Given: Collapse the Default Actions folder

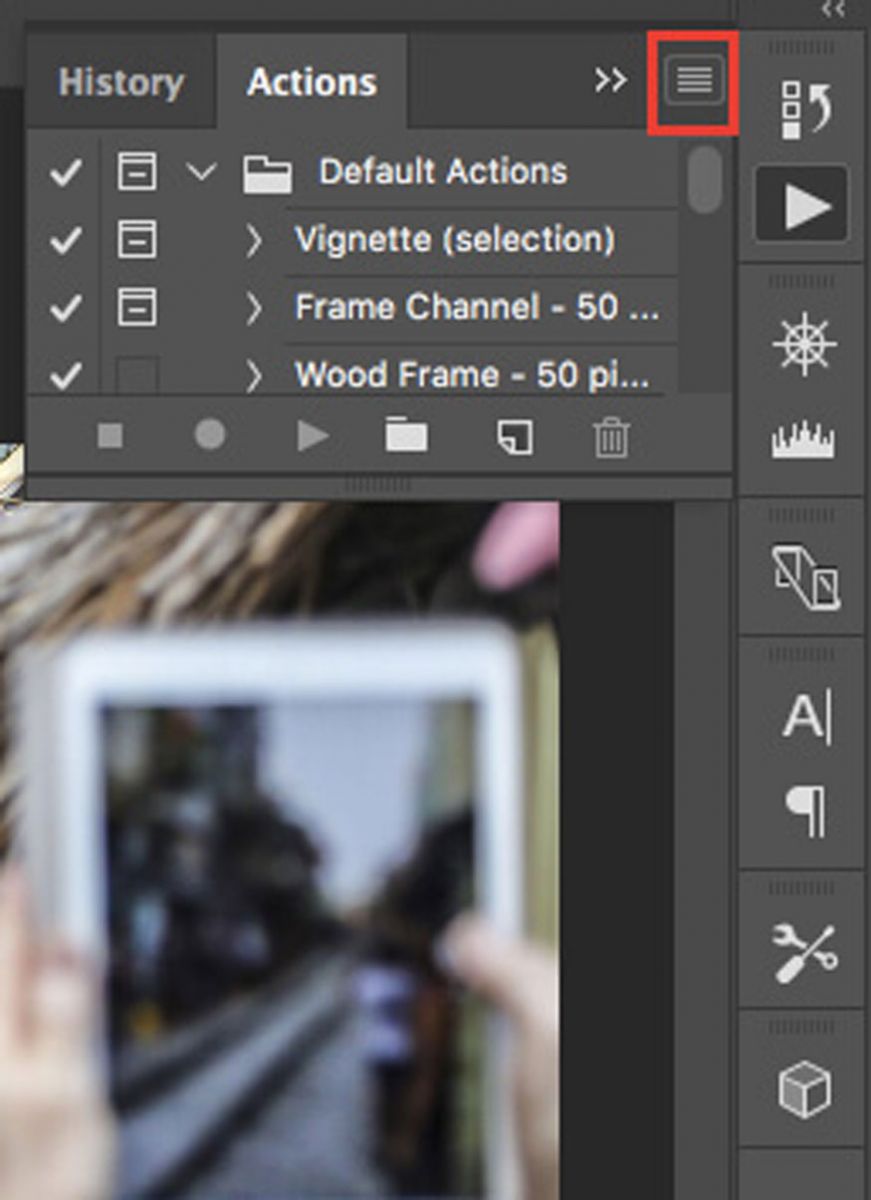Looking at the screenshot, I should 202,173.
